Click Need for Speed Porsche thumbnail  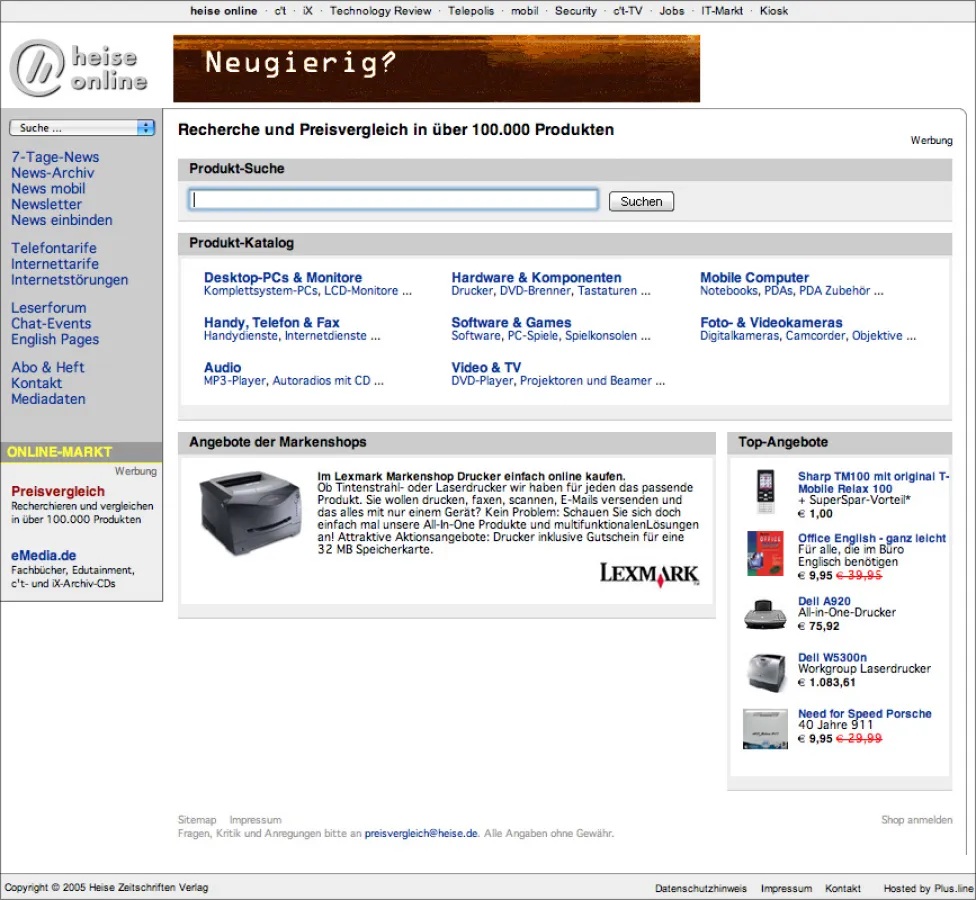pyautogui.click(x=766, y=729)
